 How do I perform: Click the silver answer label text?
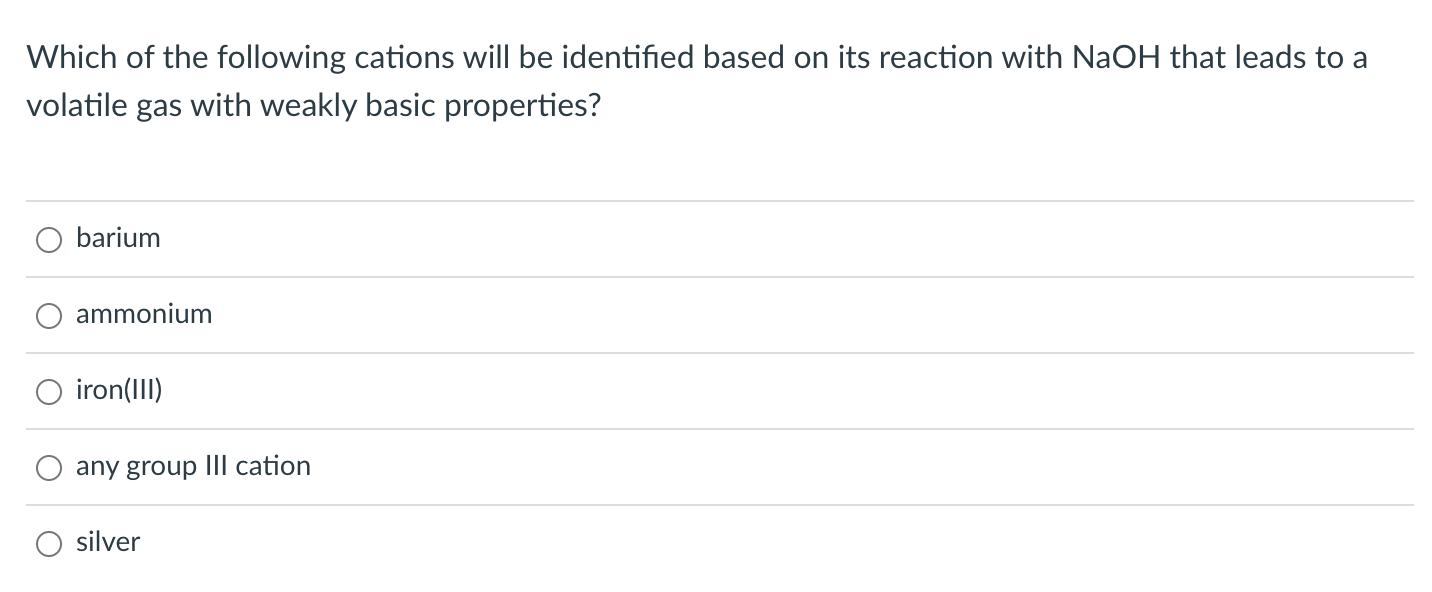coord(107,542)
